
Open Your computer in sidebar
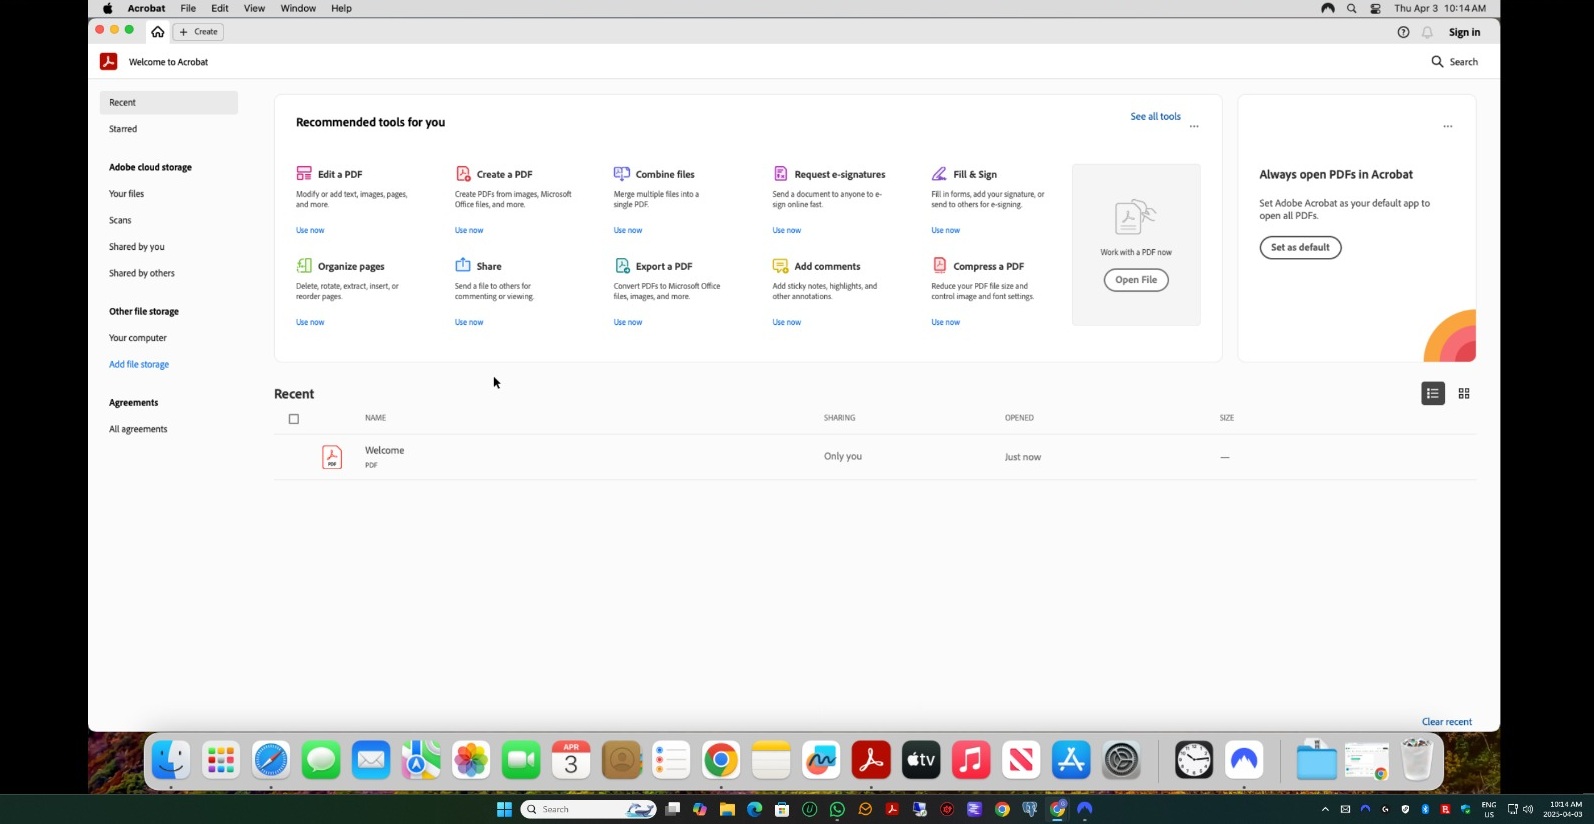pyautogui.click(x=138, y=338)
